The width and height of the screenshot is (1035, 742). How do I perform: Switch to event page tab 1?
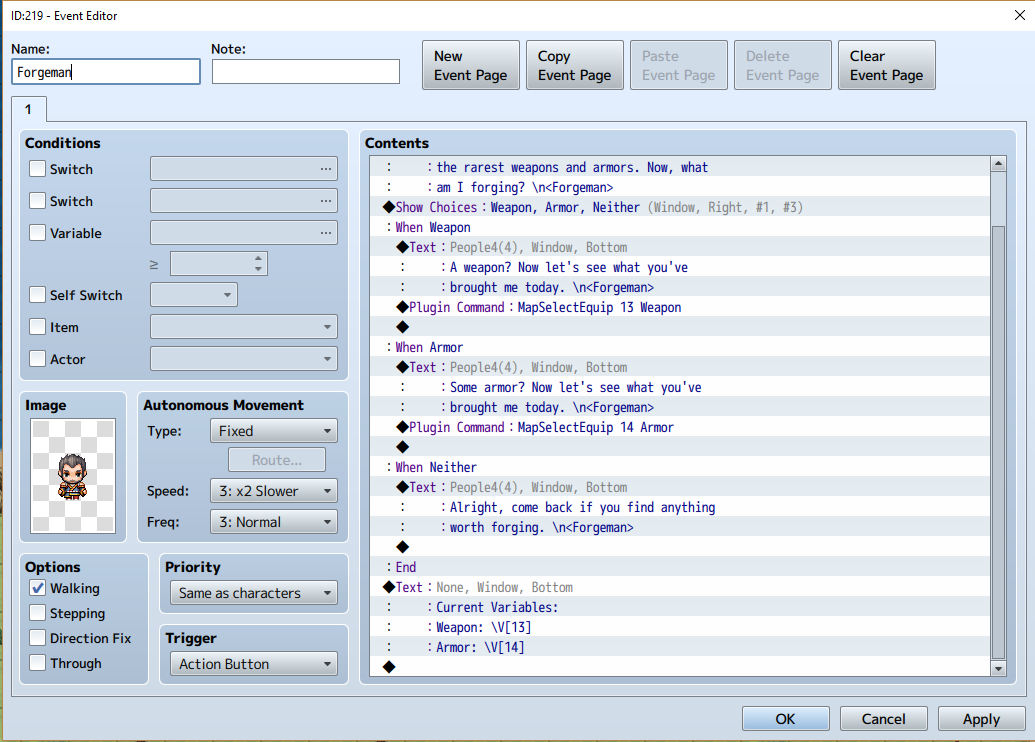click(28, 110)
